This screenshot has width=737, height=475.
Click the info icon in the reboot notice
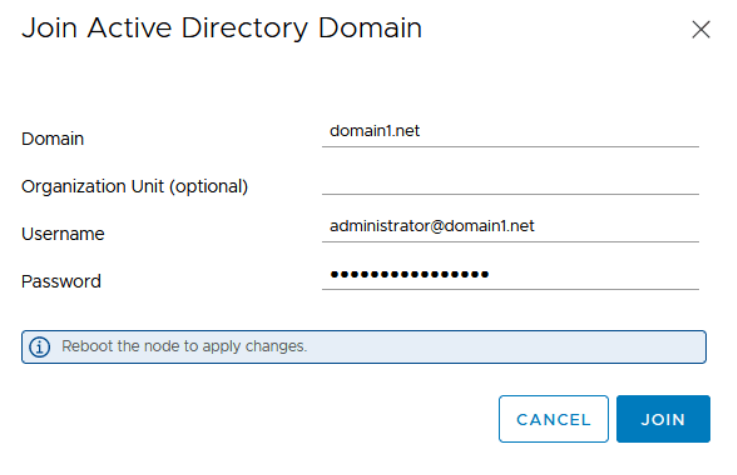tap(40, 347)
